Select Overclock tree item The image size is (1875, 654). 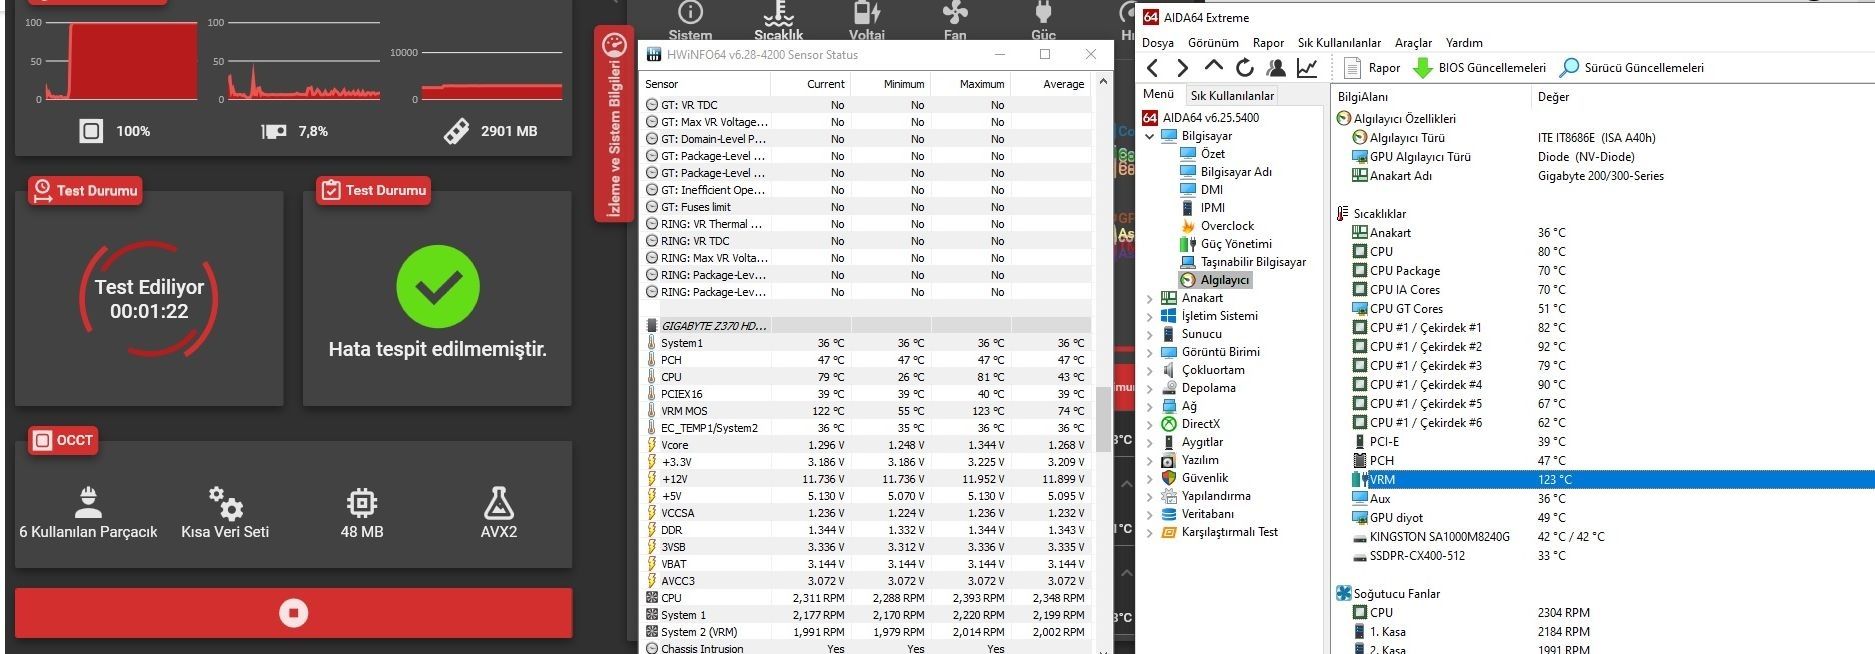(1226, 226)
